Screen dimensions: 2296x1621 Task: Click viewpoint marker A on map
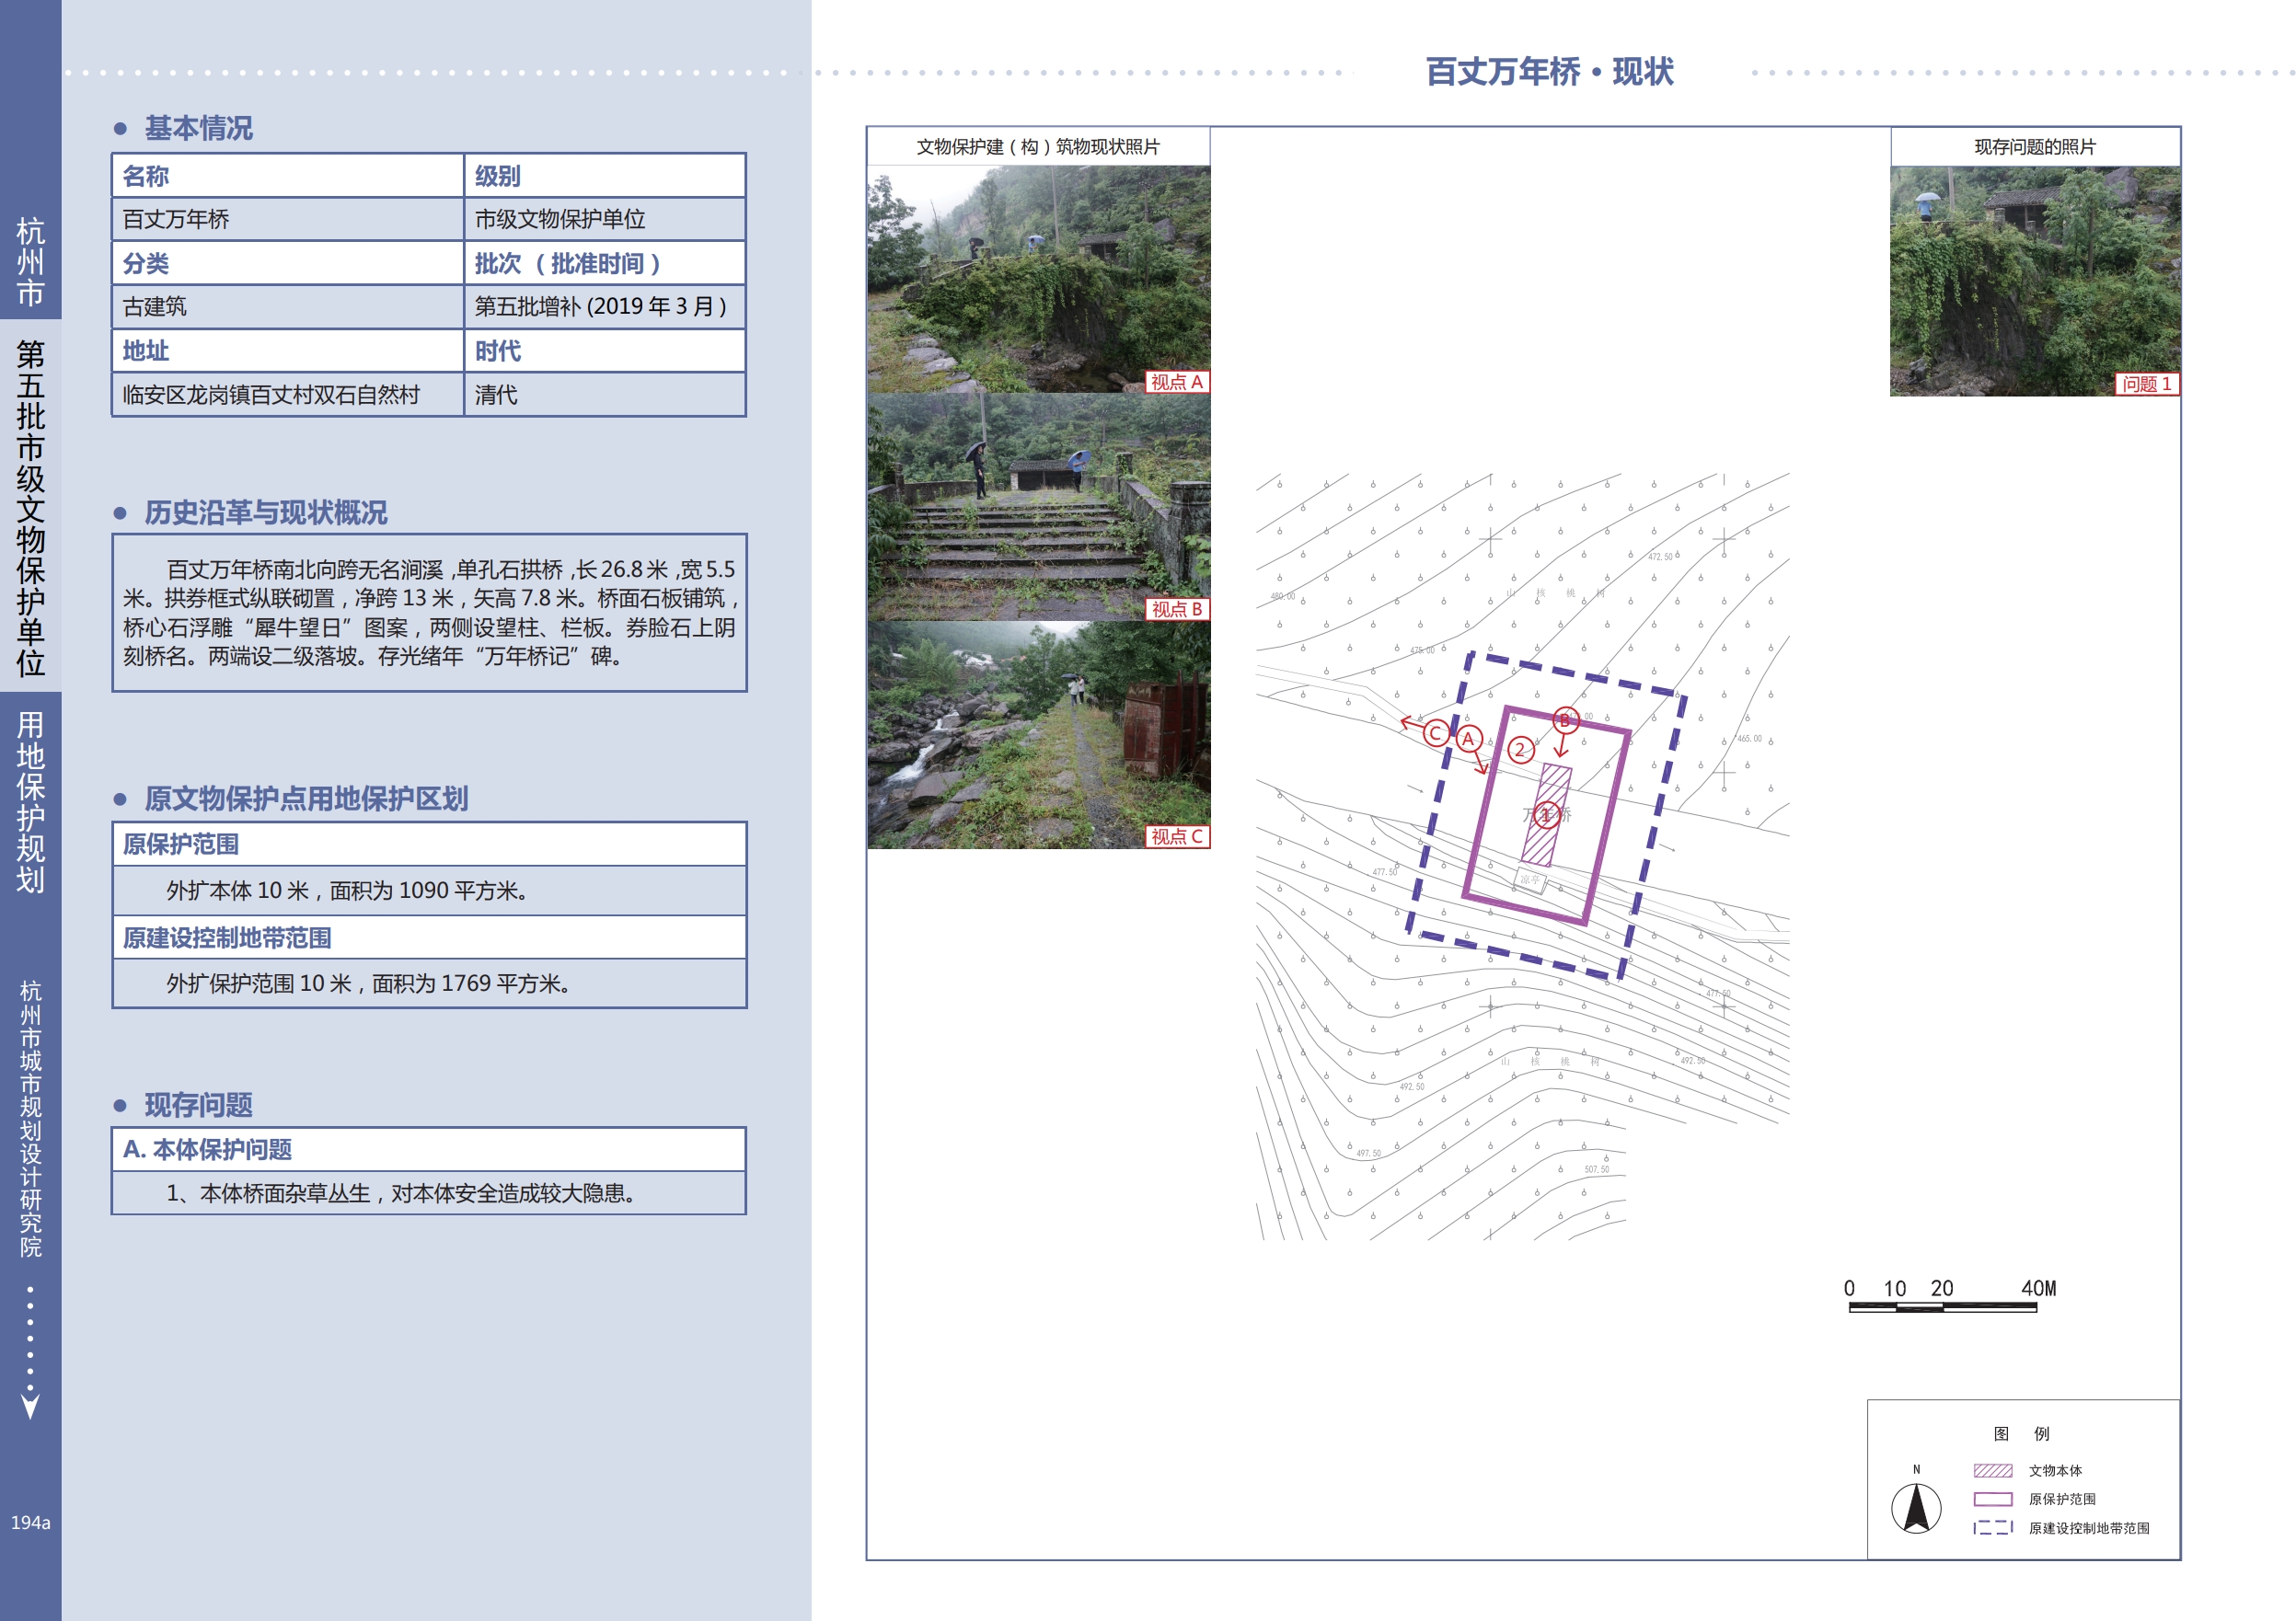tap(1468, 739)
